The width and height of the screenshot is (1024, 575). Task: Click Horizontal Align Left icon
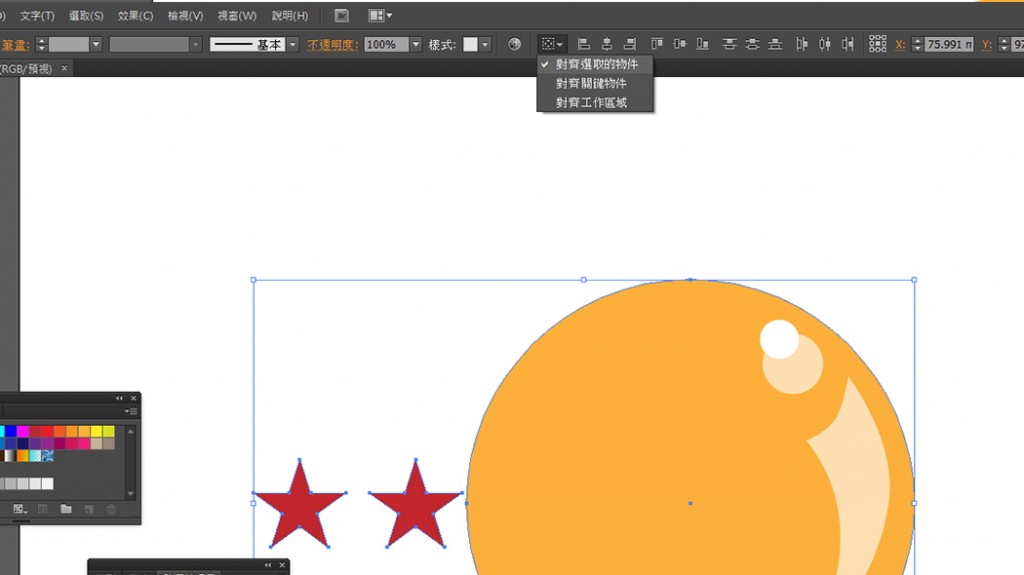(x=584, y=44)
